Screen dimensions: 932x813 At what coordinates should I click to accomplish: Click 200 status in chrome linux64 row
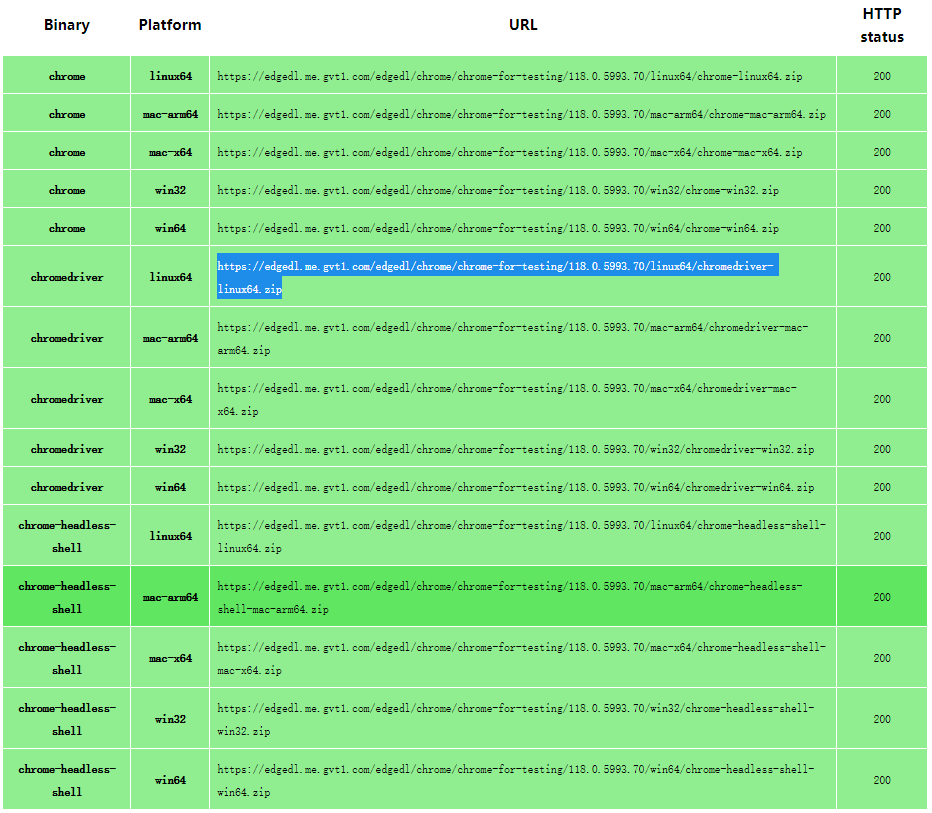click(x=882, y=76)
